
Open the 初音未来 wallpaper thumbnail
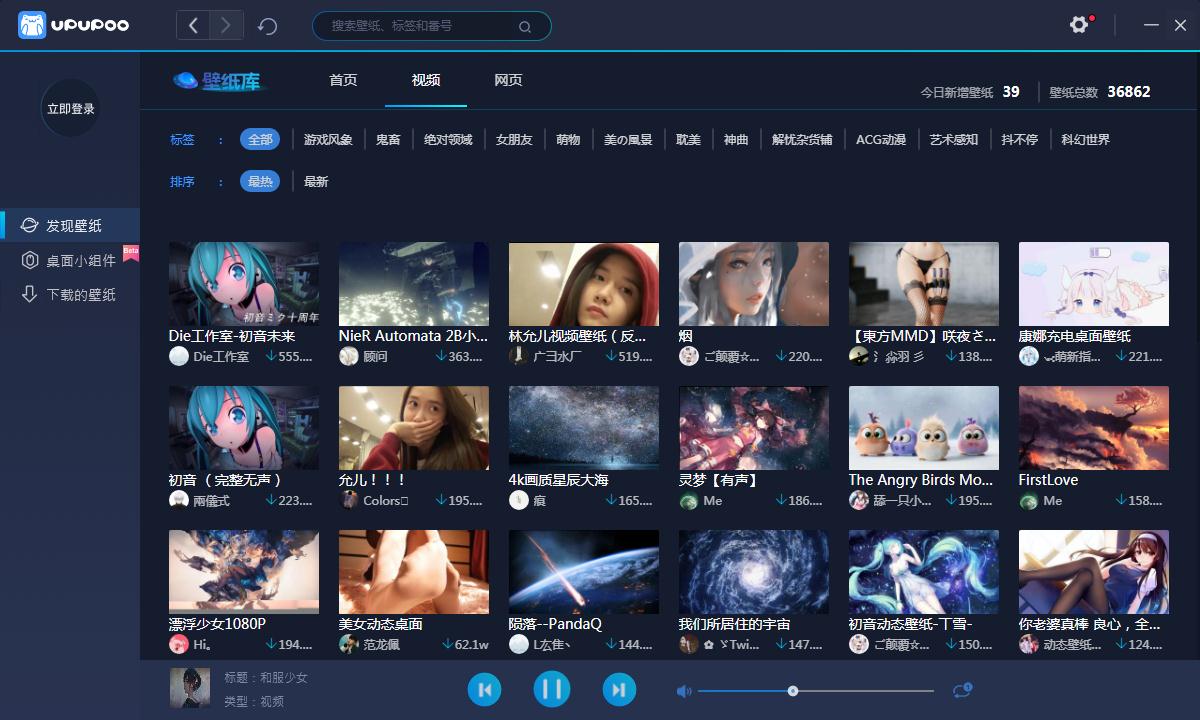click(243, 283)
